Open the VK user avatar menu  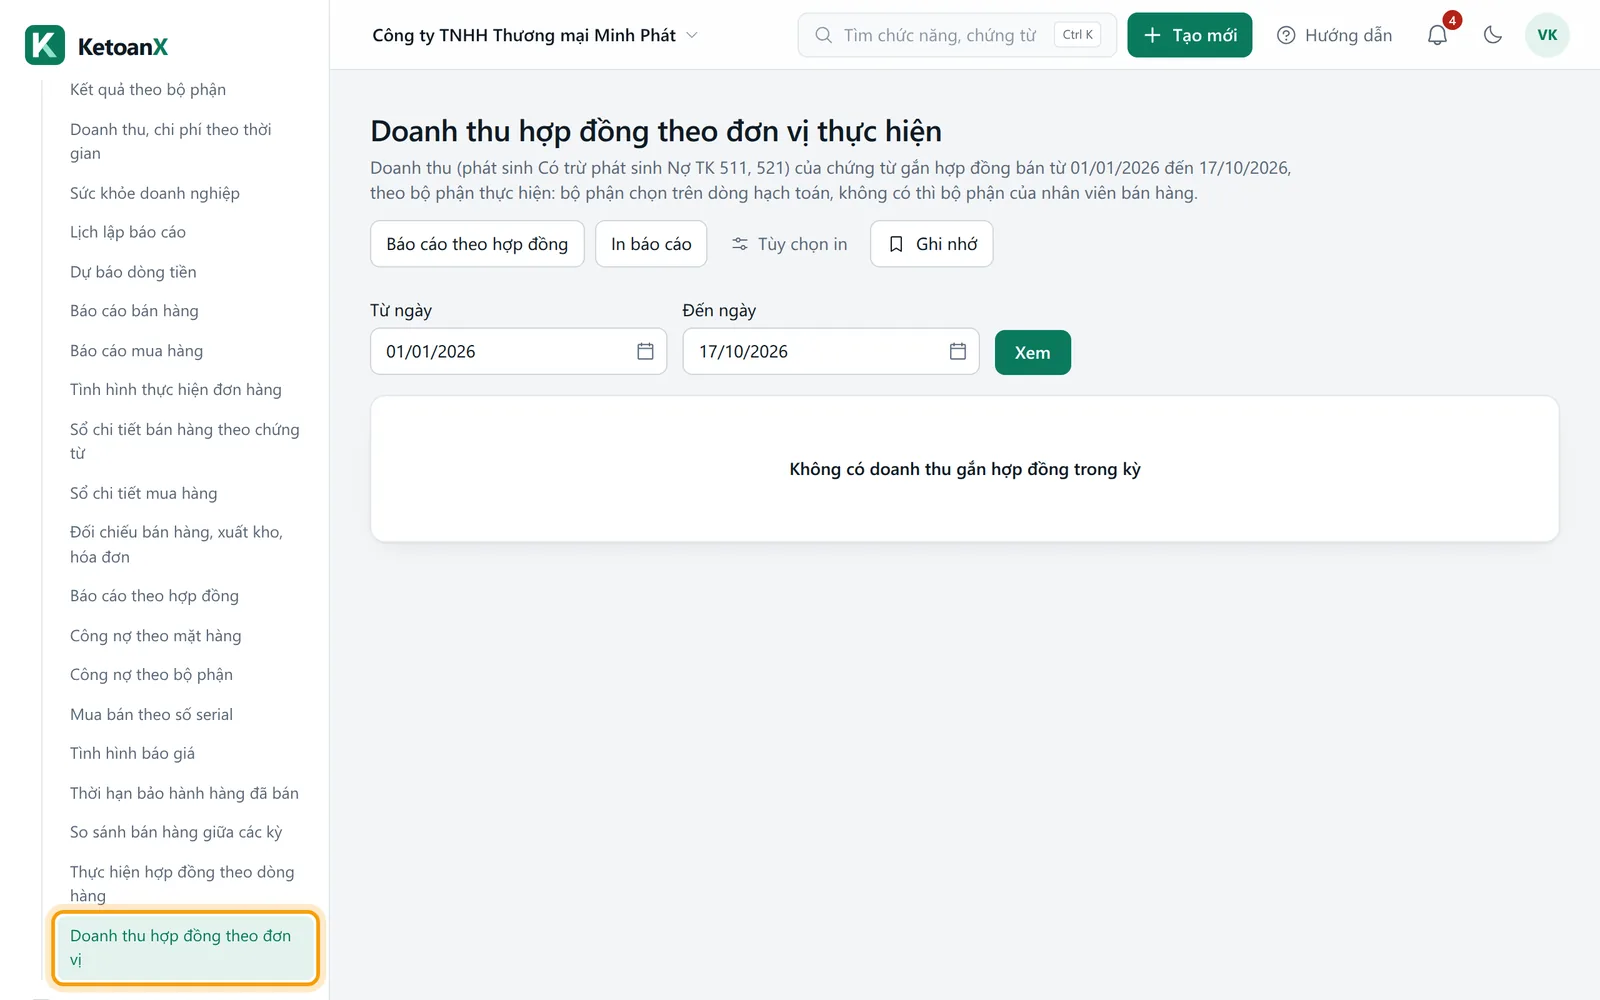(x=1547, y=35)
